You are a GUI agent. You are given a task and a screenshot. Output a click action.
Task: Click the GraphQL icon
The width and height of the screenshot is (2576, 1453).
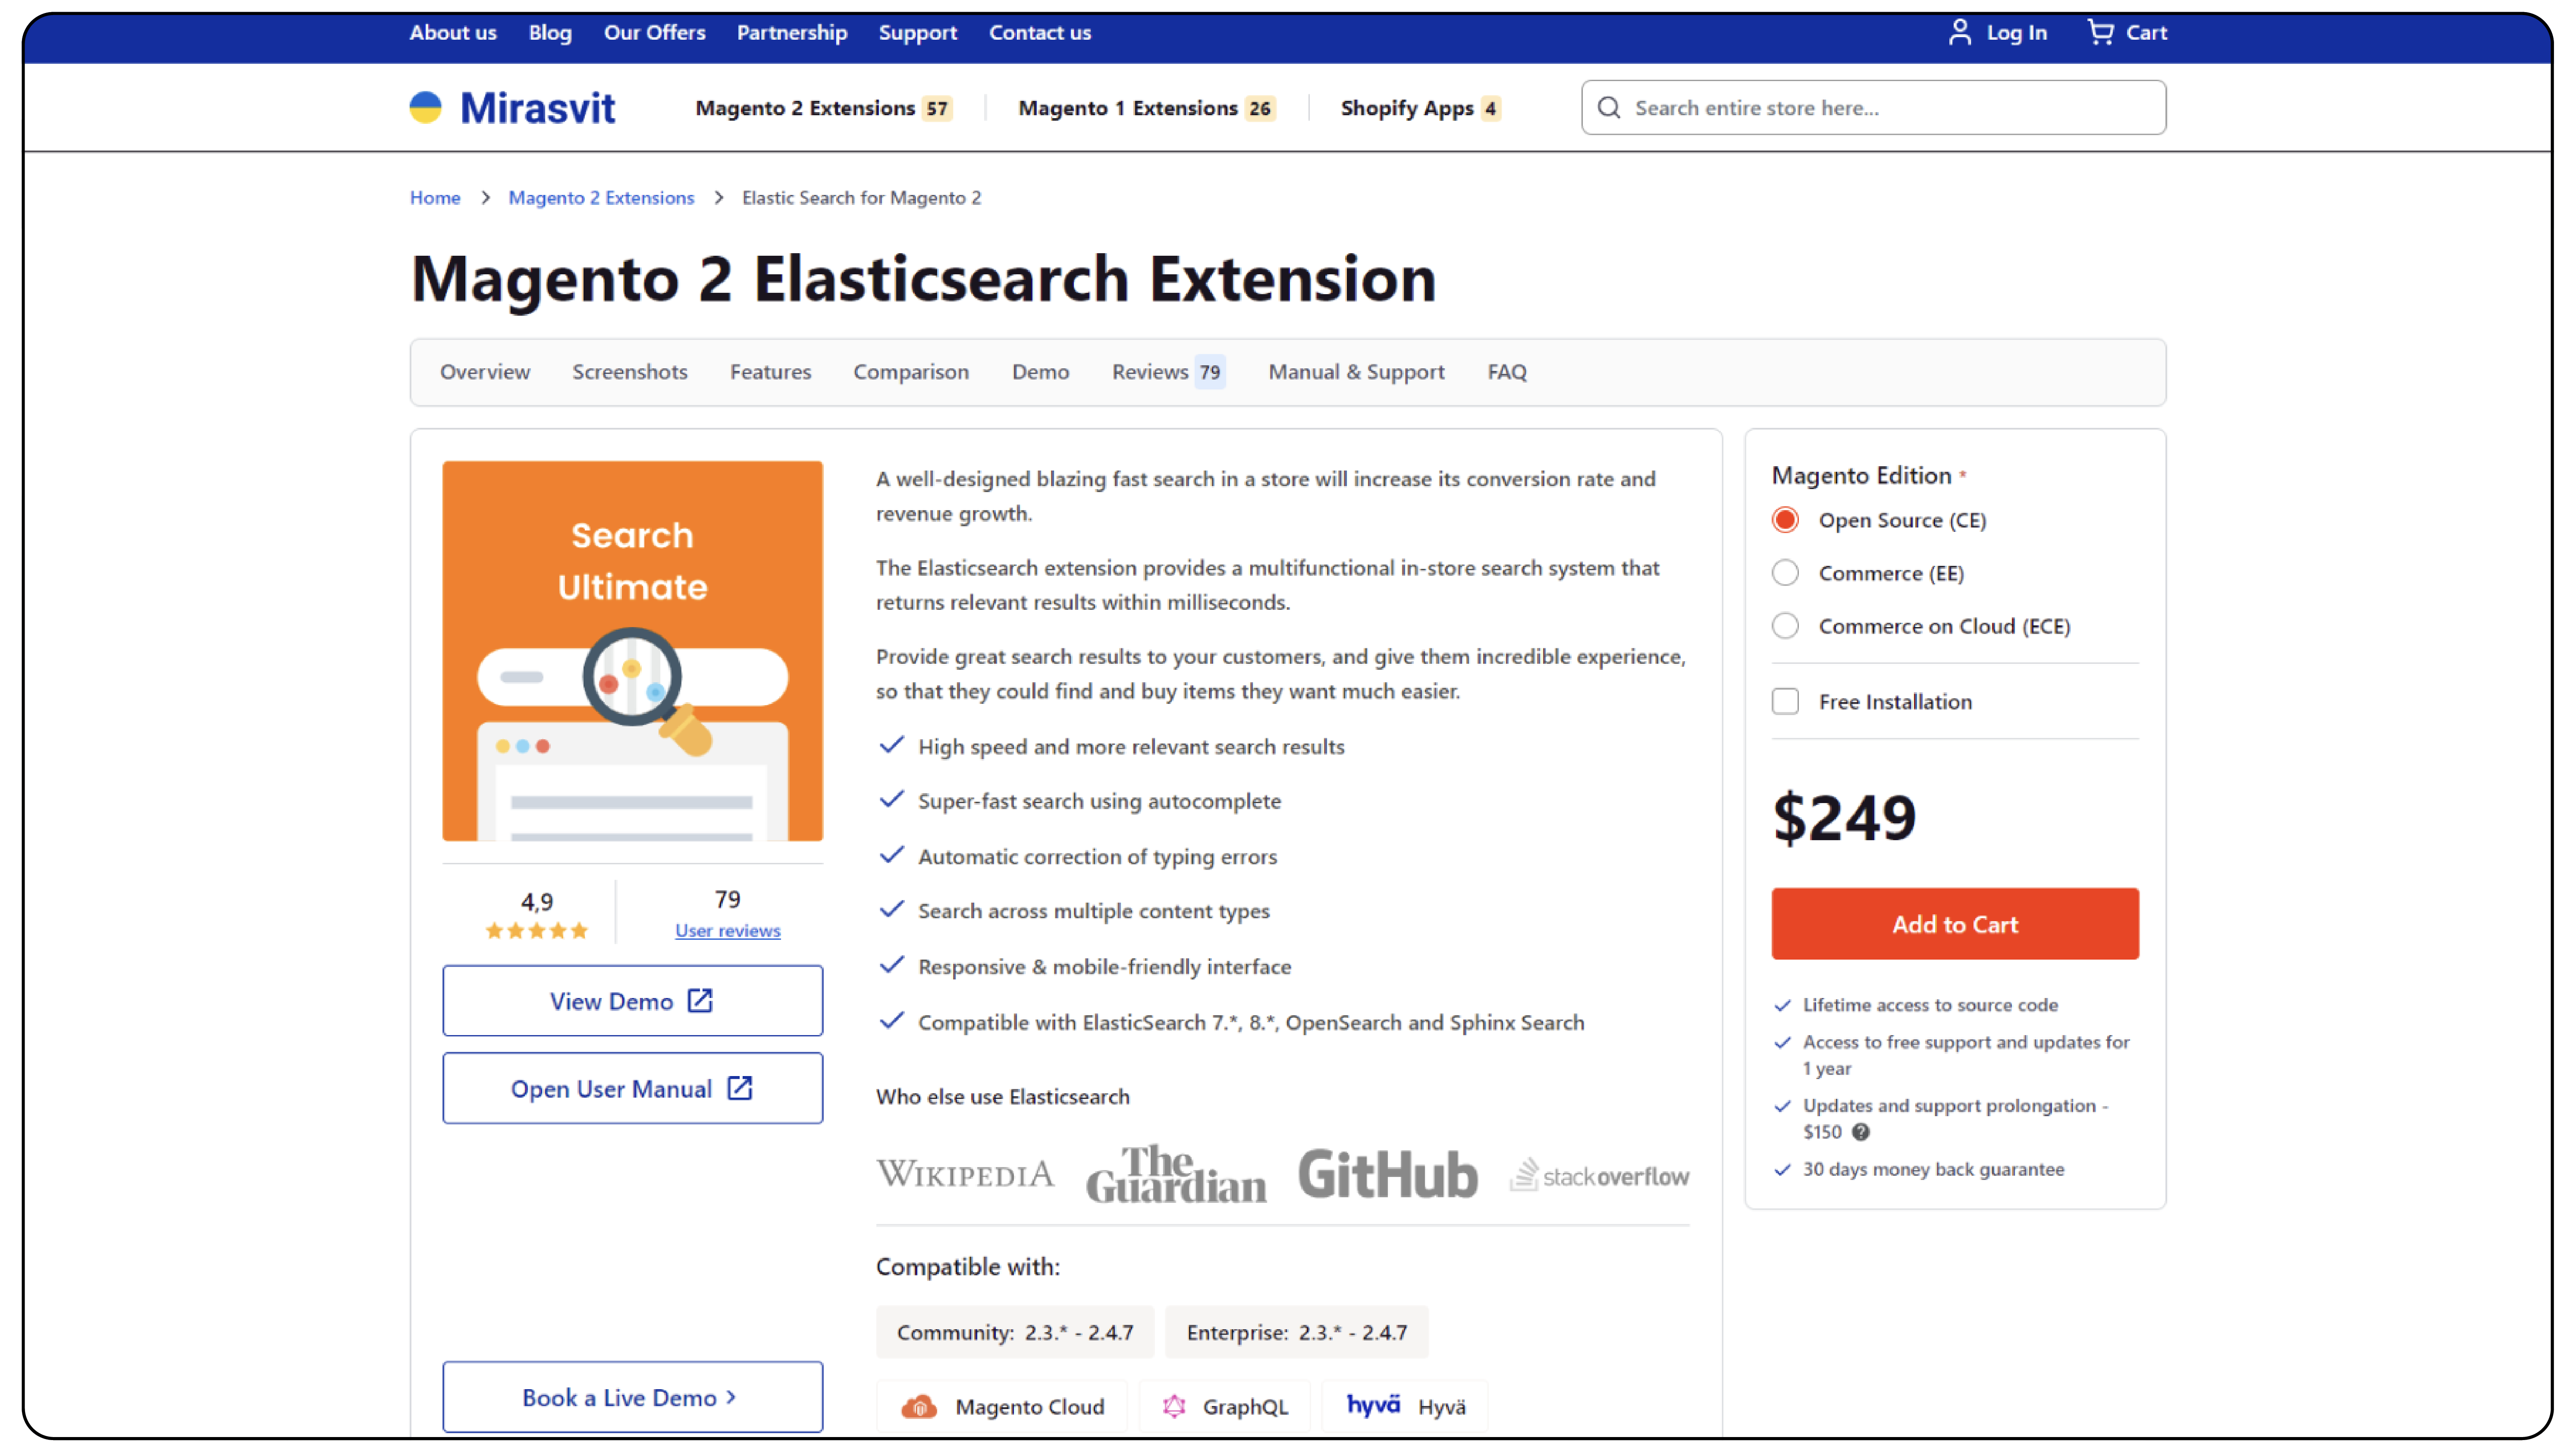pyautogui.click(x=1173, y=1406)
